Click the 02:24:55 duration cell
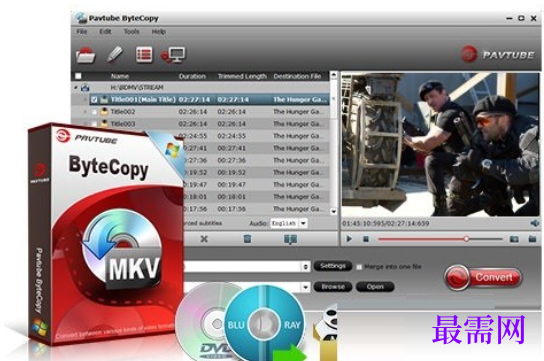The width and height of the screenshot is (544, 361). tap(193, 136)
